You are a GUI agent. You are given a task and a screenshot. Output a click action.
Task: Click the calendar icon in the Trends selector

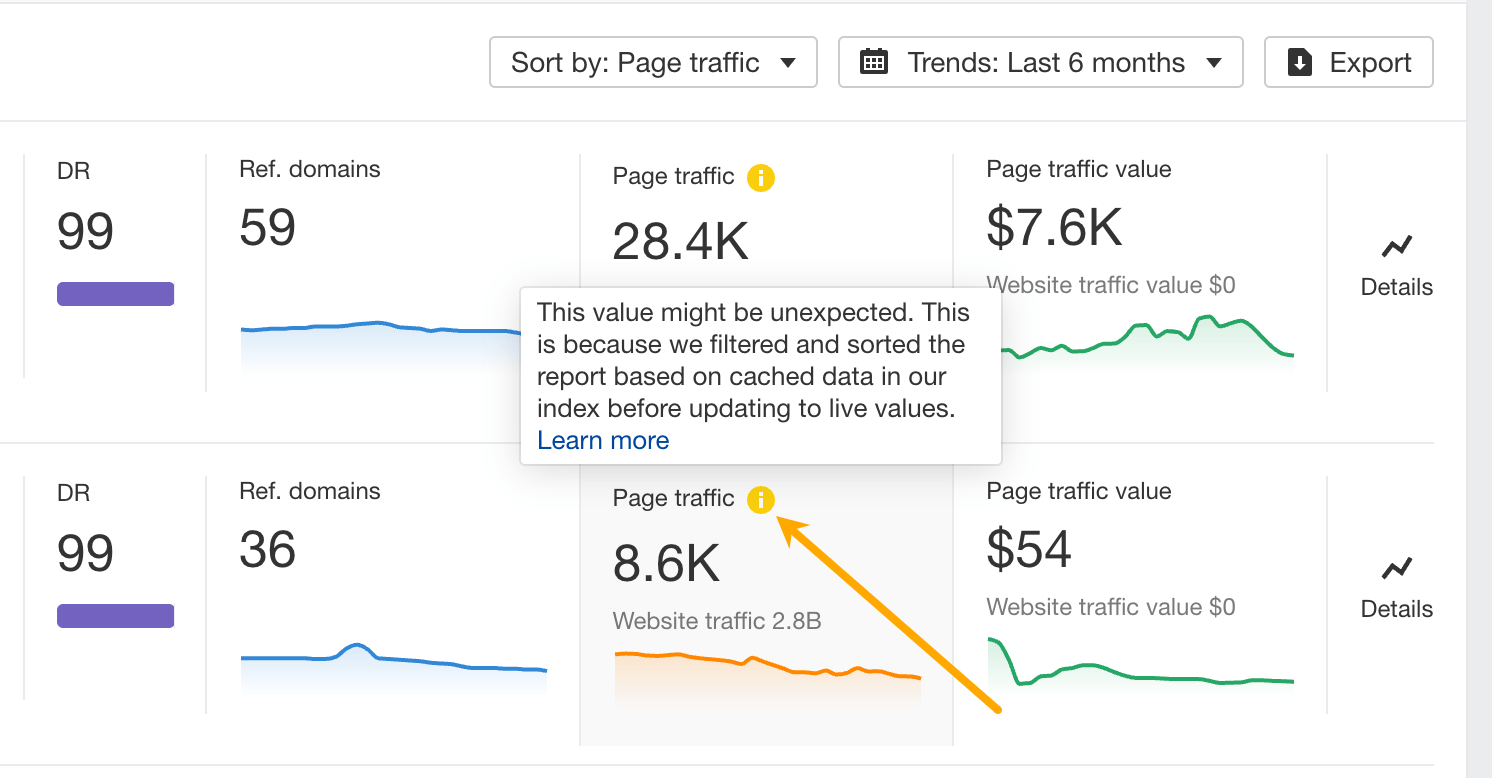pyautogui.click(x=874, y=61)
